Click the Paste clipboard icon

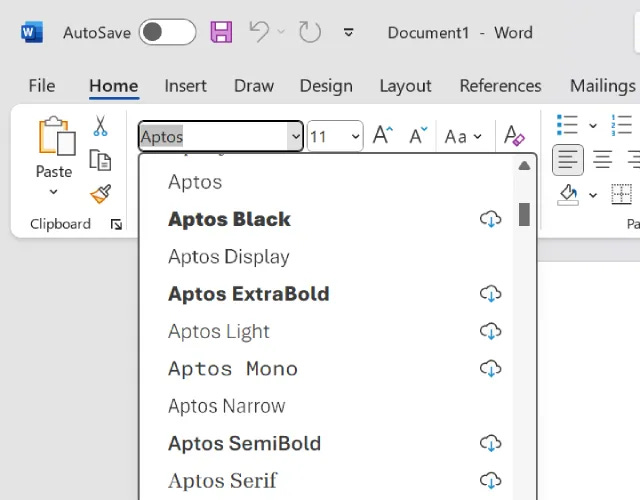57,136
